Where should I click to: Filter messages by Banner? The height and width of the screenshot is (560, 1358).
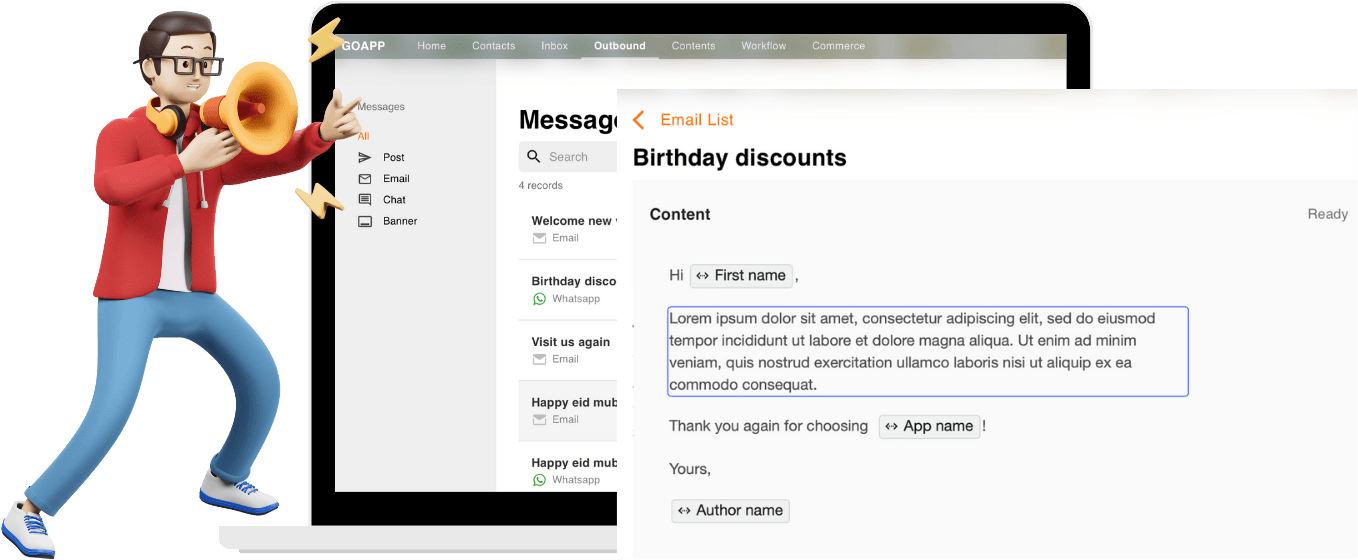pos(400,221)
